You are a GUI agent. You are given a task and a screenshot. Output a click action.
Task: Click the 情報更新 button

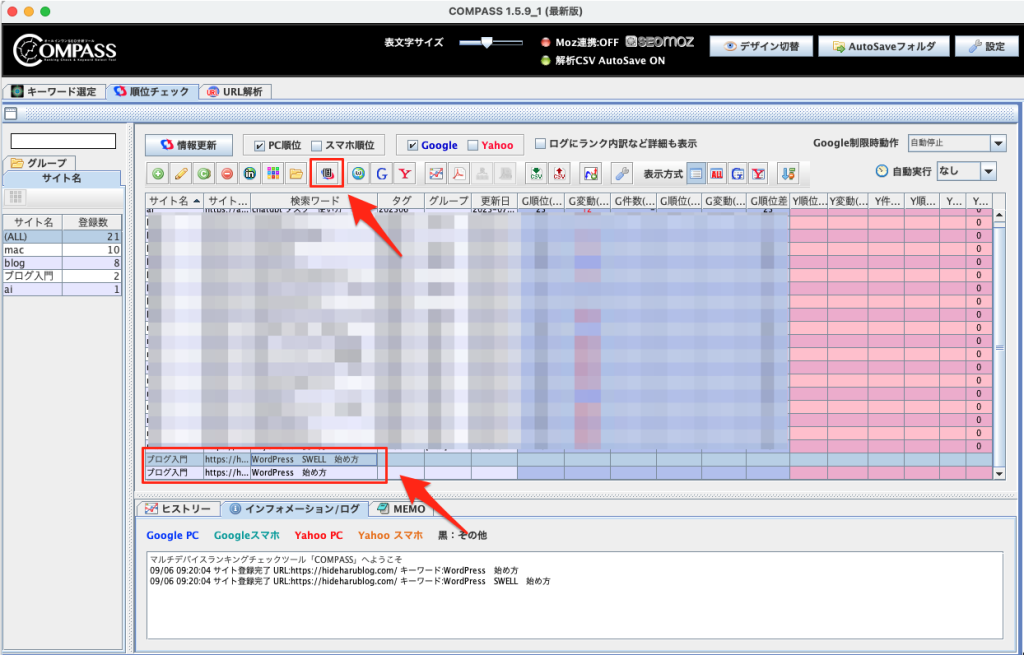point(189,145)
